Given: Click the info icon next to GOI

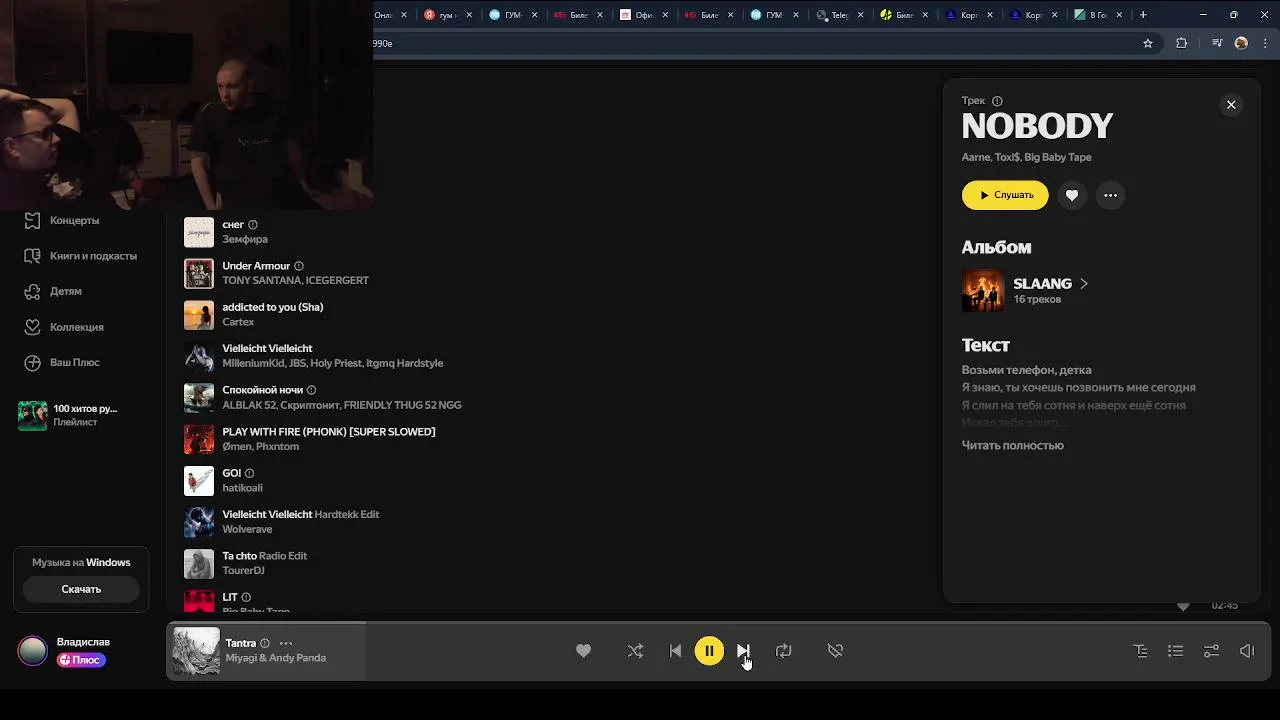Looking at the screenshot, I should click(250, 473).
